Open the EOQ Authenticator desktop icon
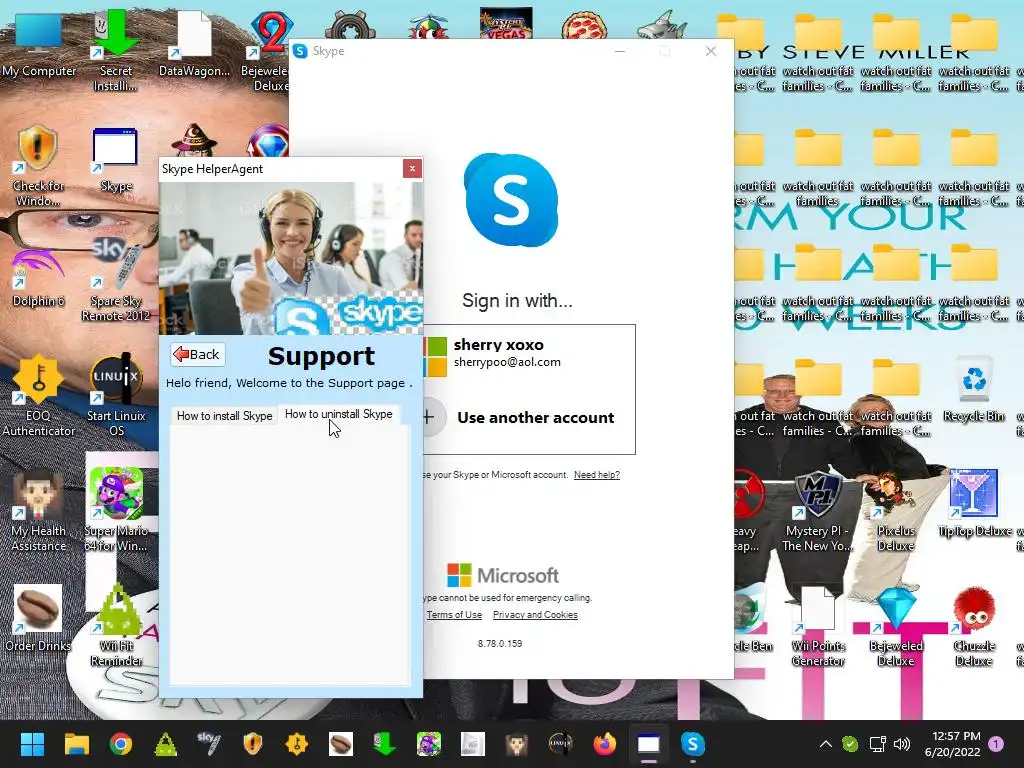This screenshot has width=1024, height=768. pos(38,395)
